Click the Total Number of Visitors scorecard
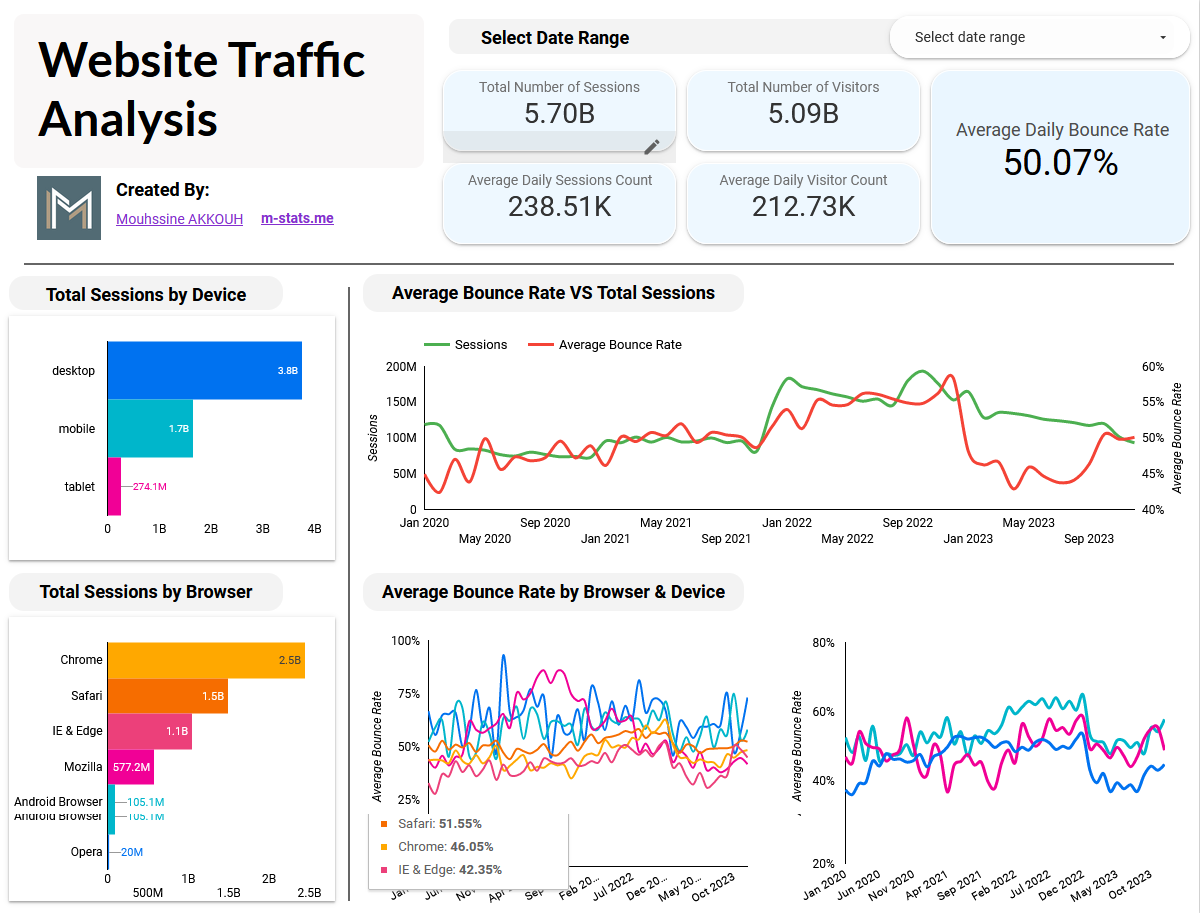The width and height of the screenshot is (1200, 913). pyautogui.click(x=803, y=110)
